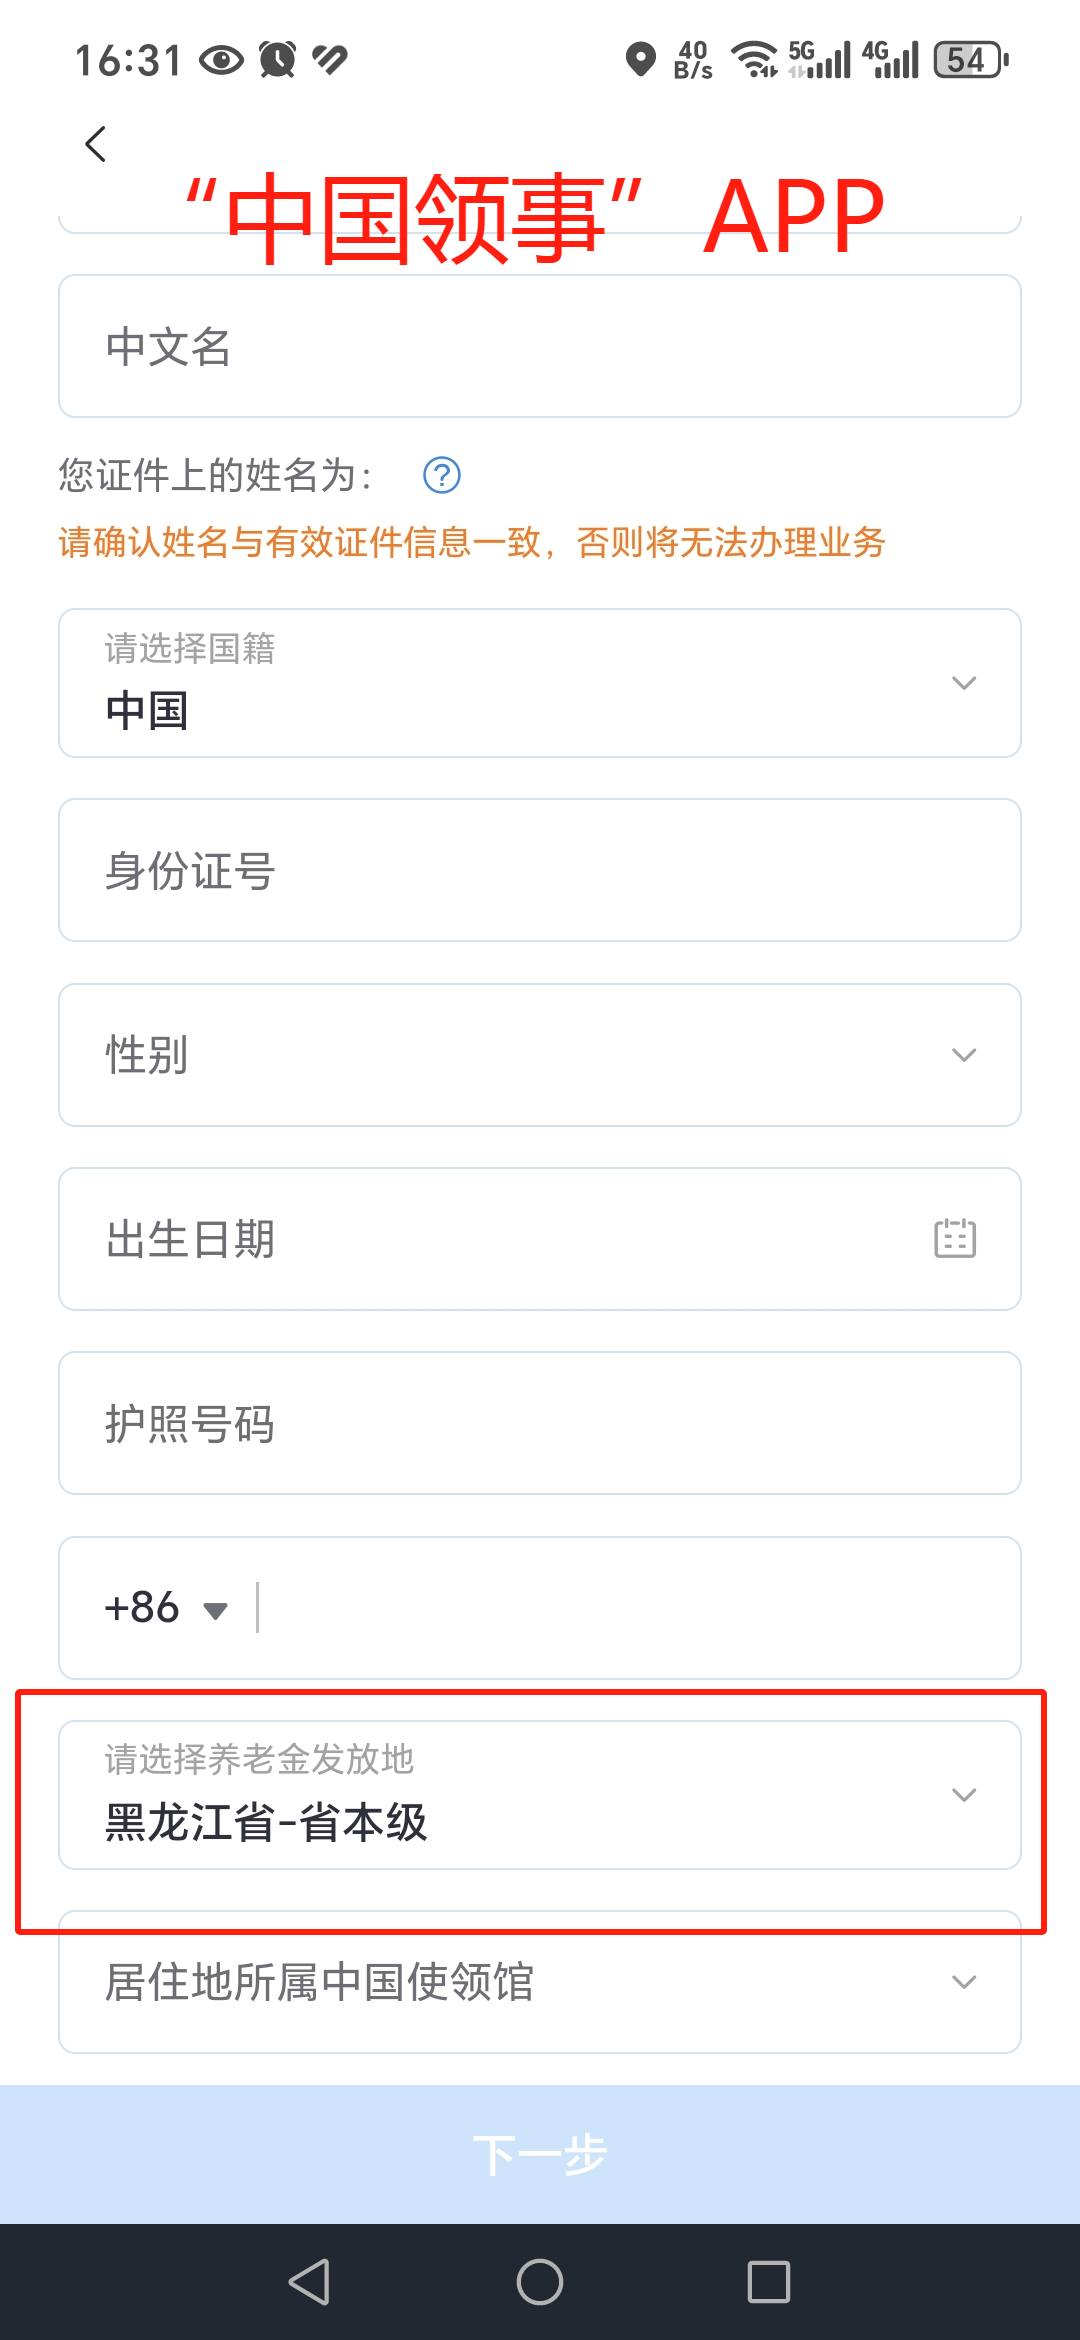This screenshot has height=2340, width=1080.
Task: Tap the back arrow at top left
Action: coord(96,144)
